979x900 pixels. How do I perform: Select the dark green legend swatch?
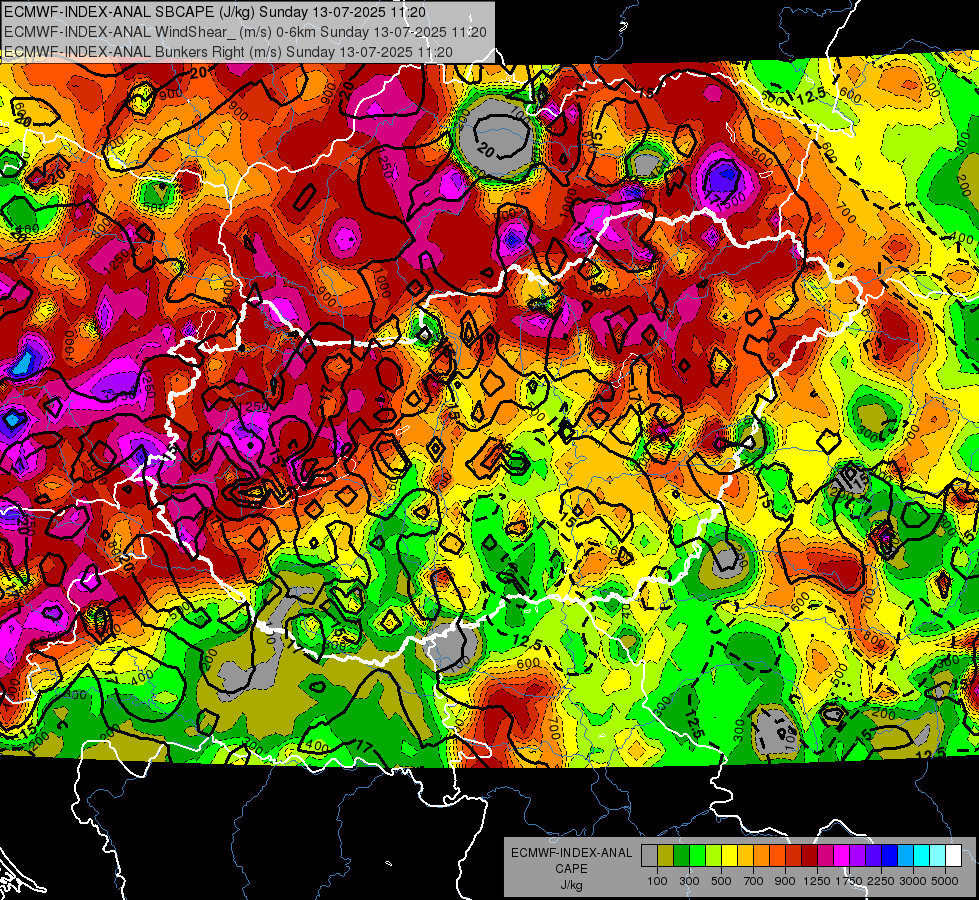[x=681, y=856]
